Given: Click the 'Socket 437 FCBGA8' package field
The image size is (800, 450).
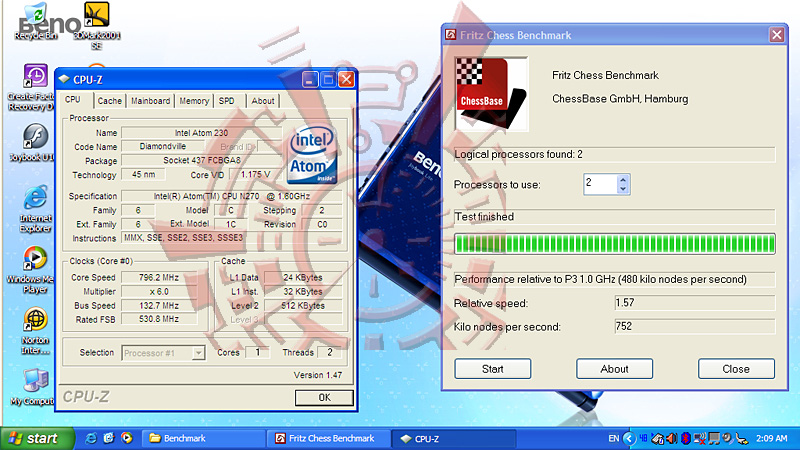Looking at the screenshot, I should [202, 160].
